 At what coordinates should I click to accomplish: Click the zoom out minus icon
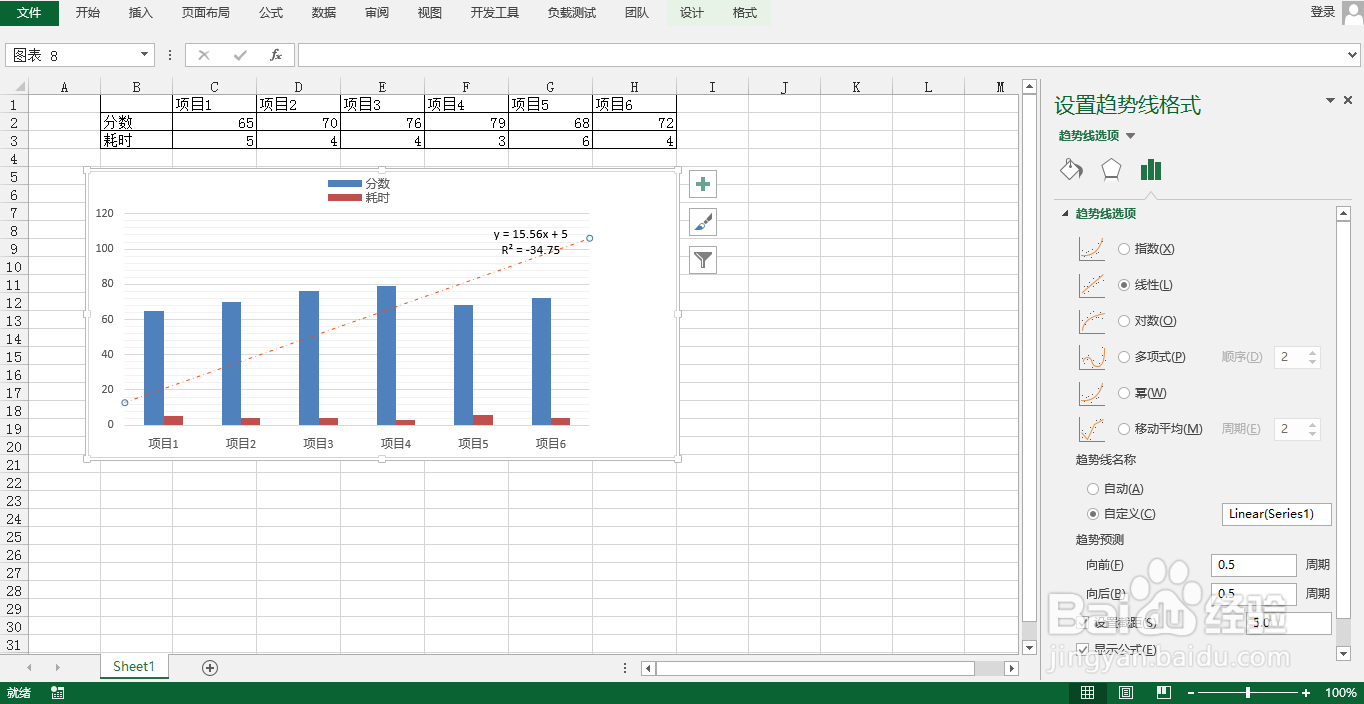(1191, 693)
